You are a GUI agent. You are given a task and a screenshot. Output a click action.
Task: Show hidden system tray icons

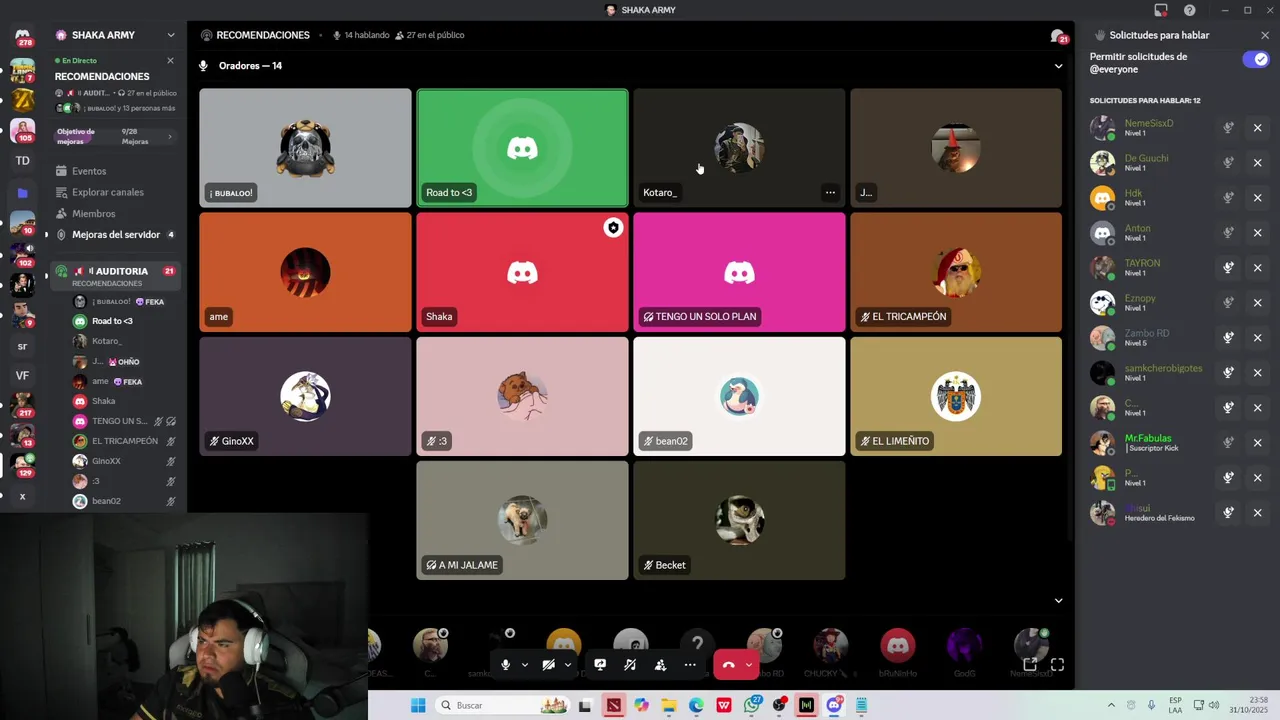[1111, 706]
